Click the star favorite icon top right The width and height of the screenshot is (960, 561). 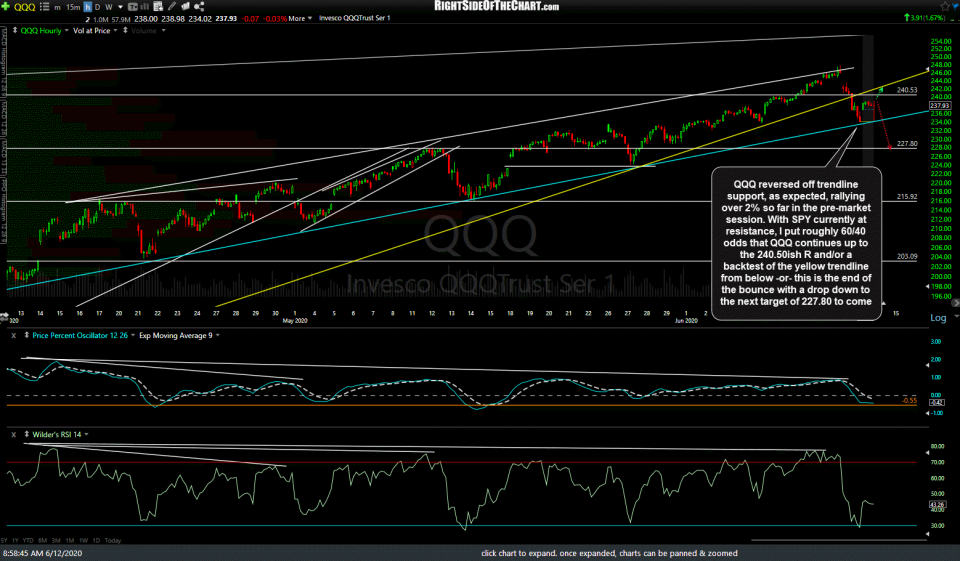pyautogui.click(x=943, y=6)
